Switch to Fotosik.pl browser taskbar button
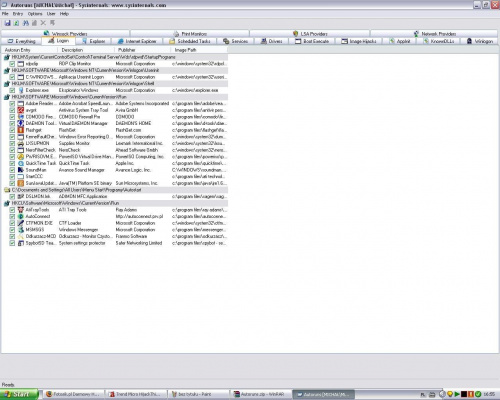This screenshot has height=400, width=500. (x=74, y=394)
